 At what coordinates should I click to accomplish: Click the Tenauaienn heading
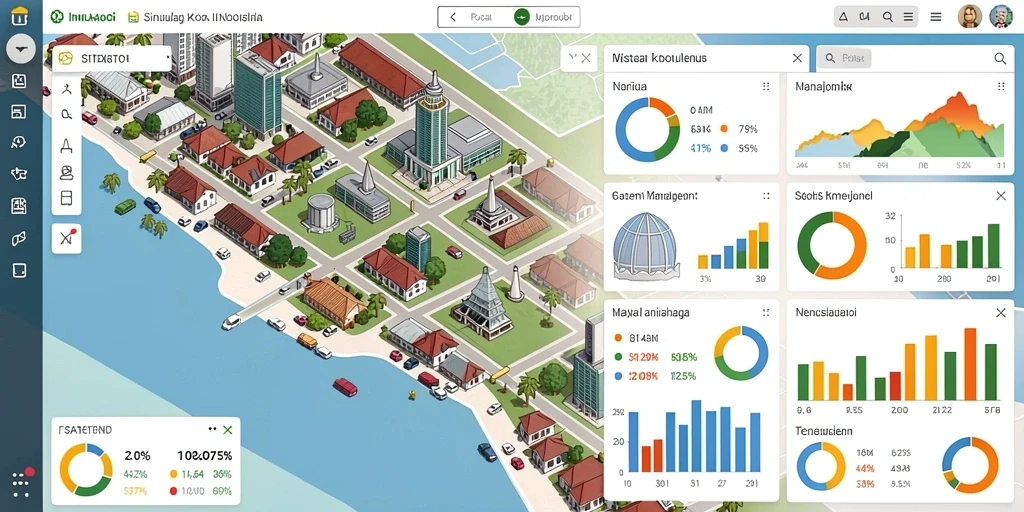(824, 431)
